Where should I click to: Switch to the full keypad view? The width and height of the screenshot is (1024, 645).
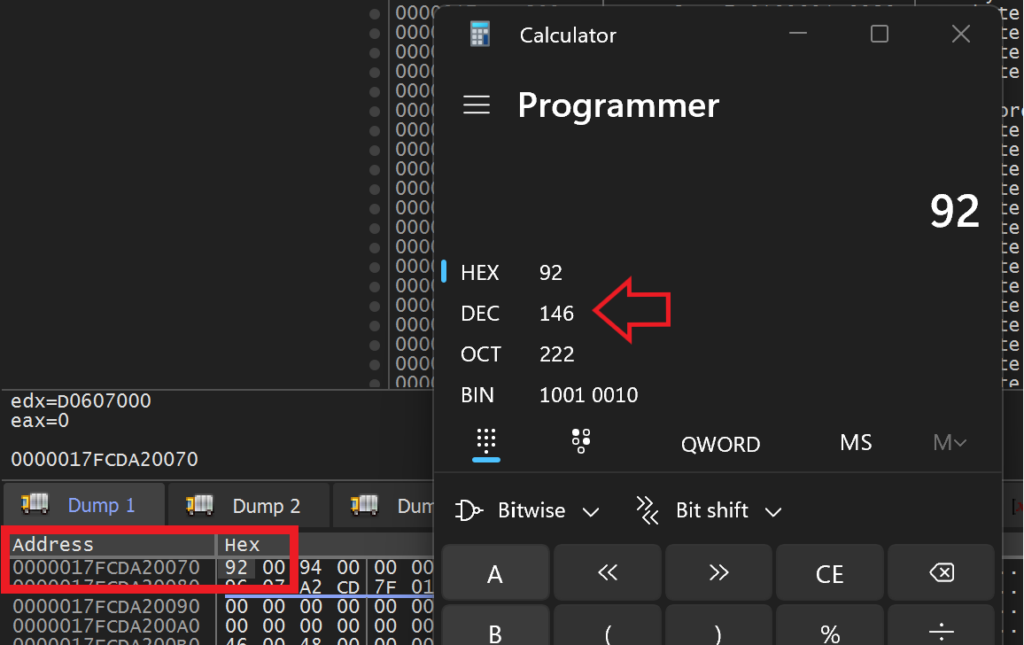point(486,442)
